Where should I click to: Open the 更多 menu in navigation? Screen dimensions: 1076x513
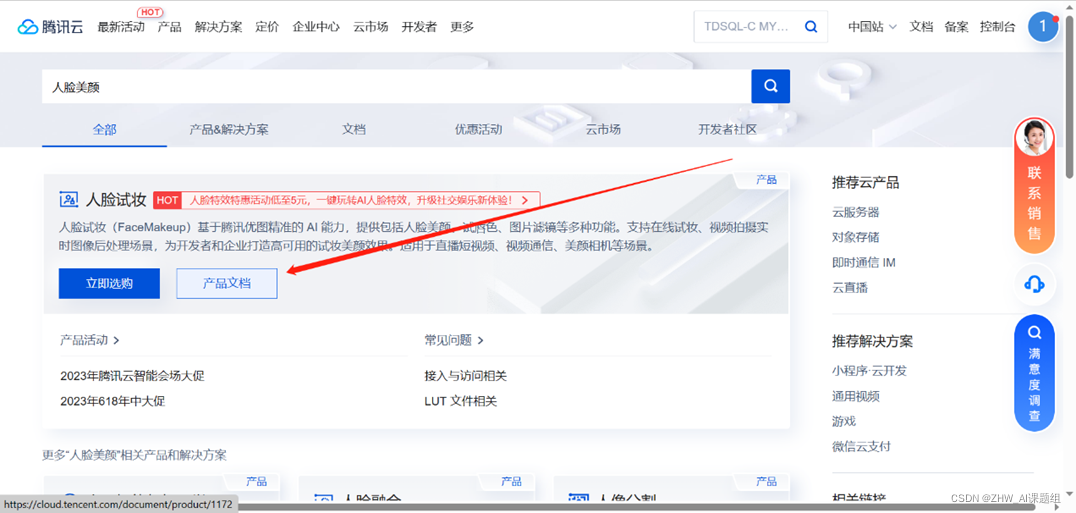pyautogui.click(x=462, y=27)
